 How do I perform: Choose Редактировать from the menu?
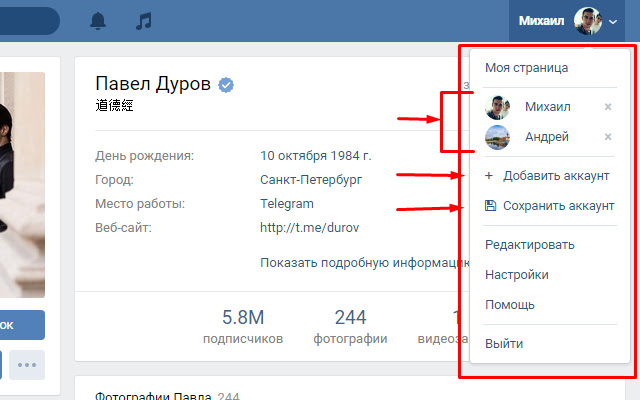pos(529,245)
